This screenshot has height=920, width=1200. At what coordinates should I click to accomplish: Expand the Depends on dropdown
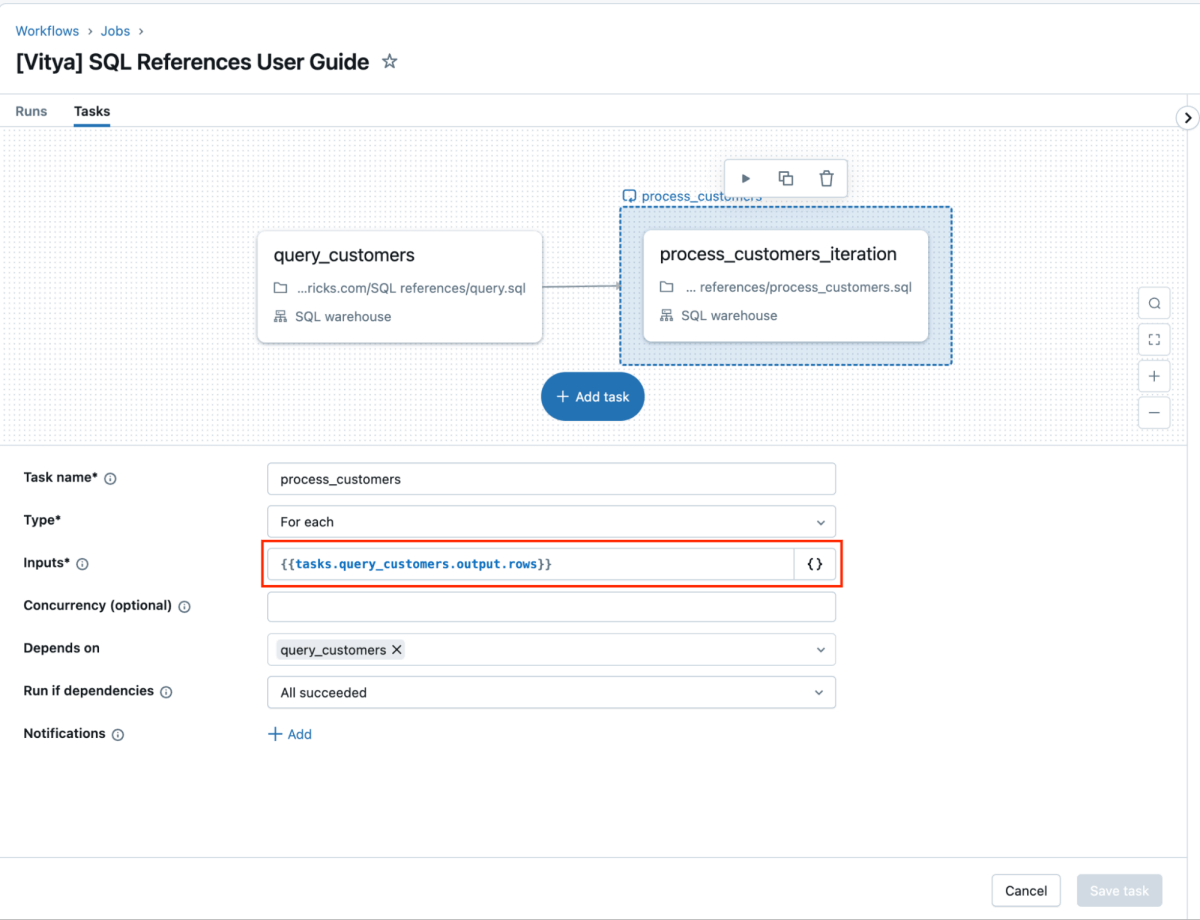(x=820, y=650)
